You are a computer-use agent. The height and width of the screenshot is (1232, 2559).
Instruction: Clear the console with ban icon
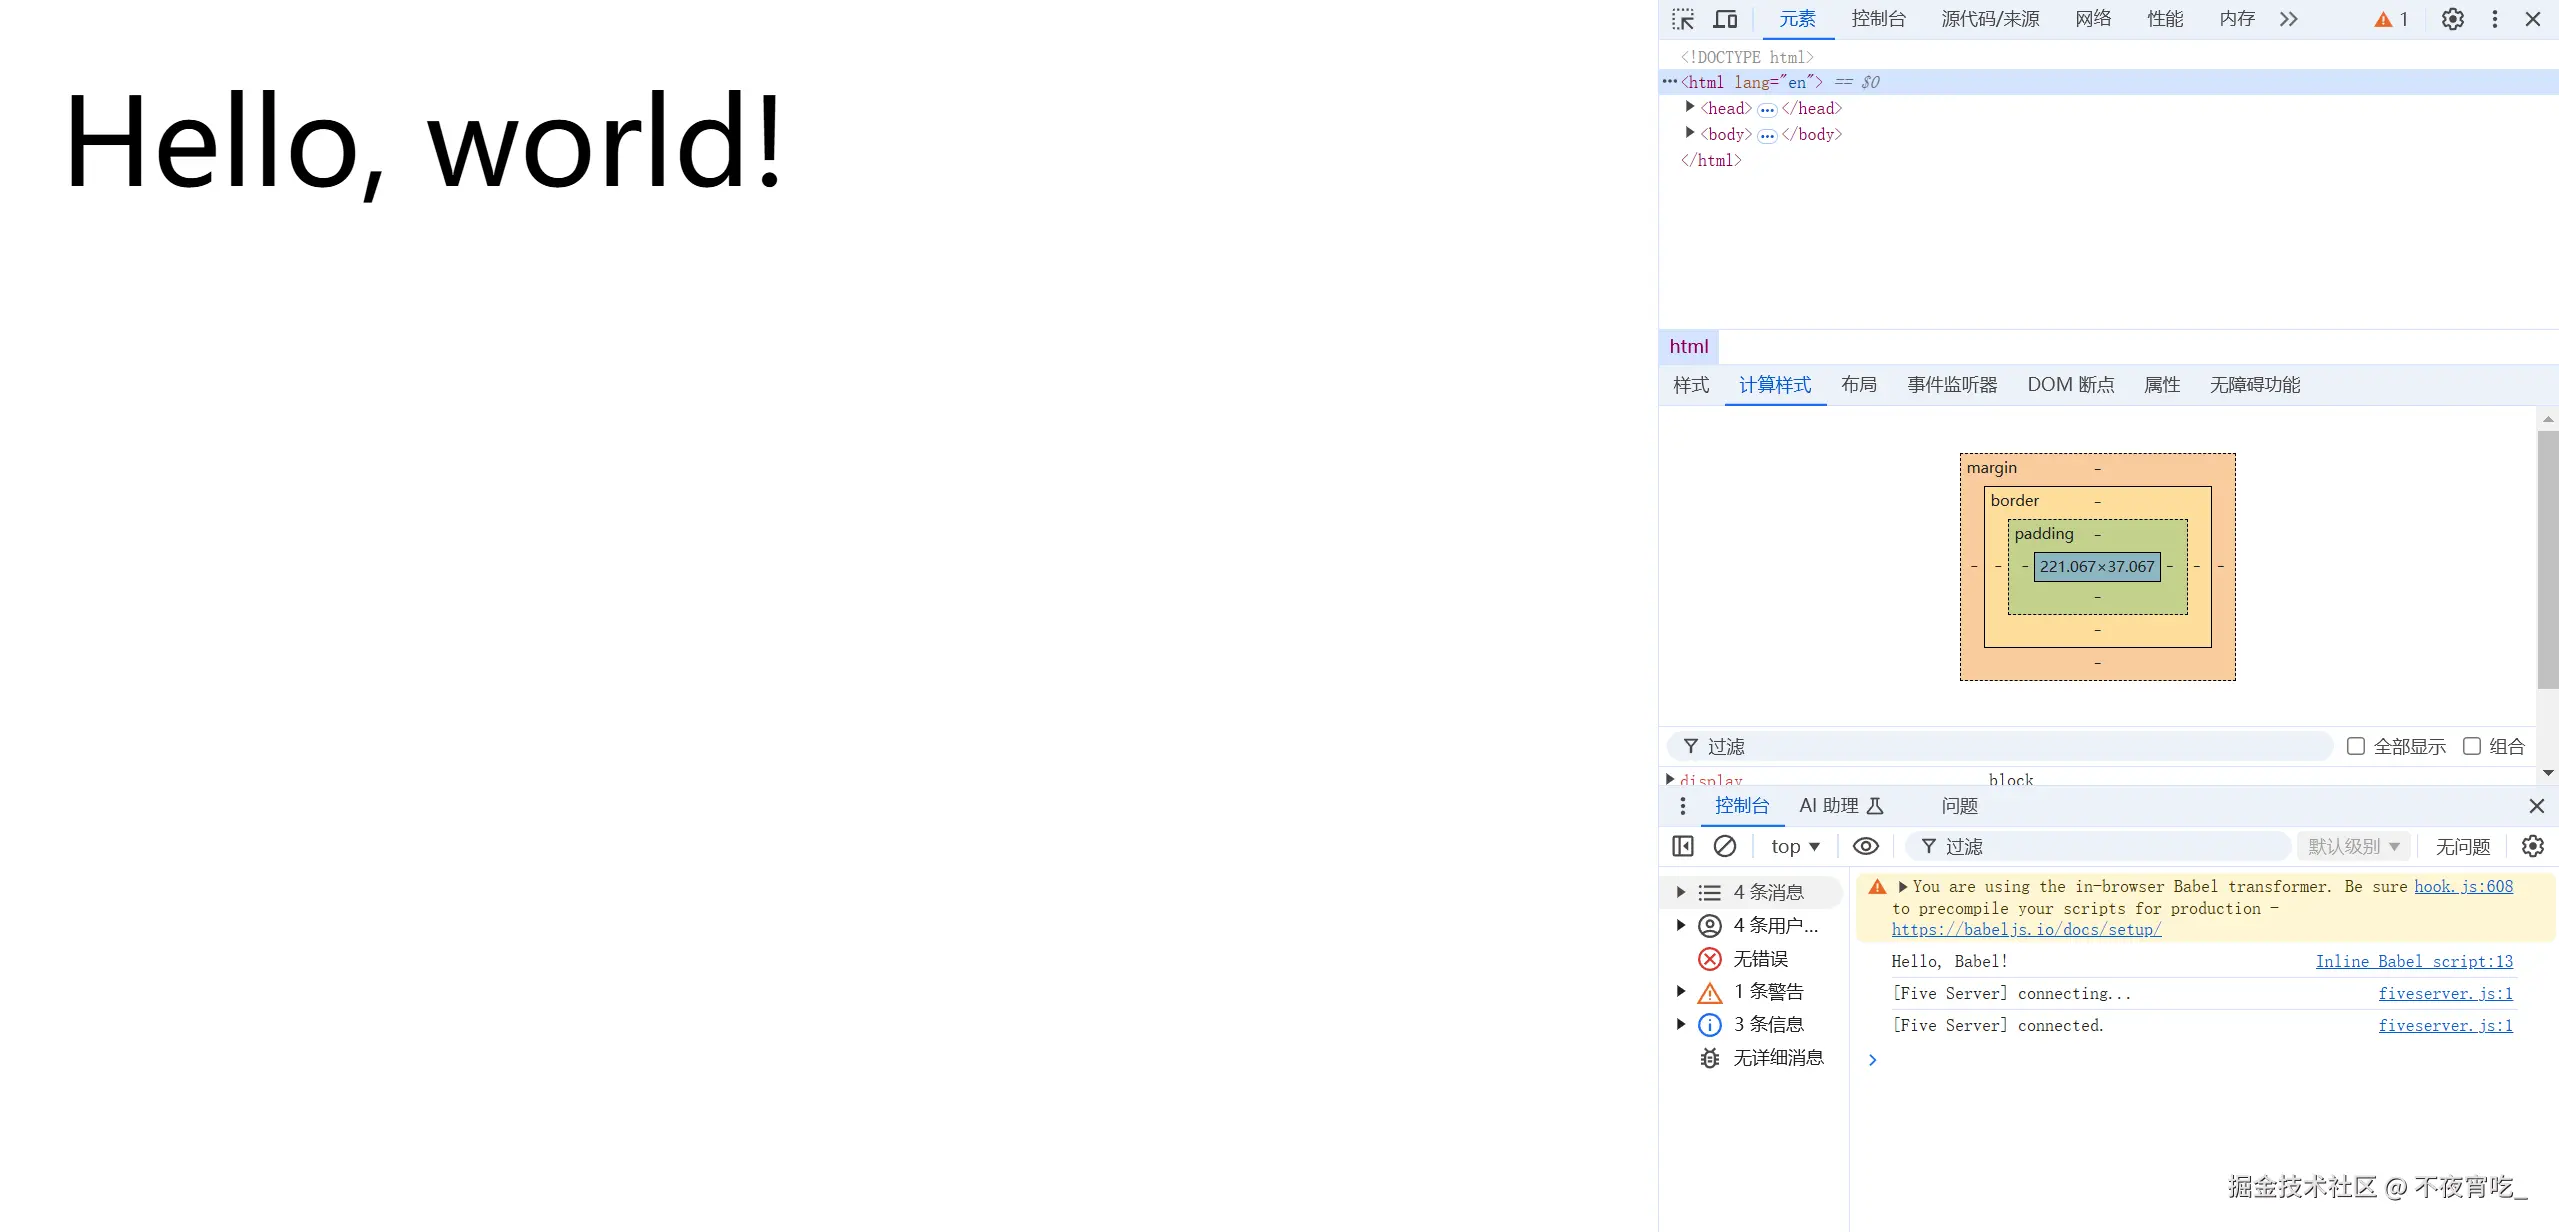tap(1725, 846)
